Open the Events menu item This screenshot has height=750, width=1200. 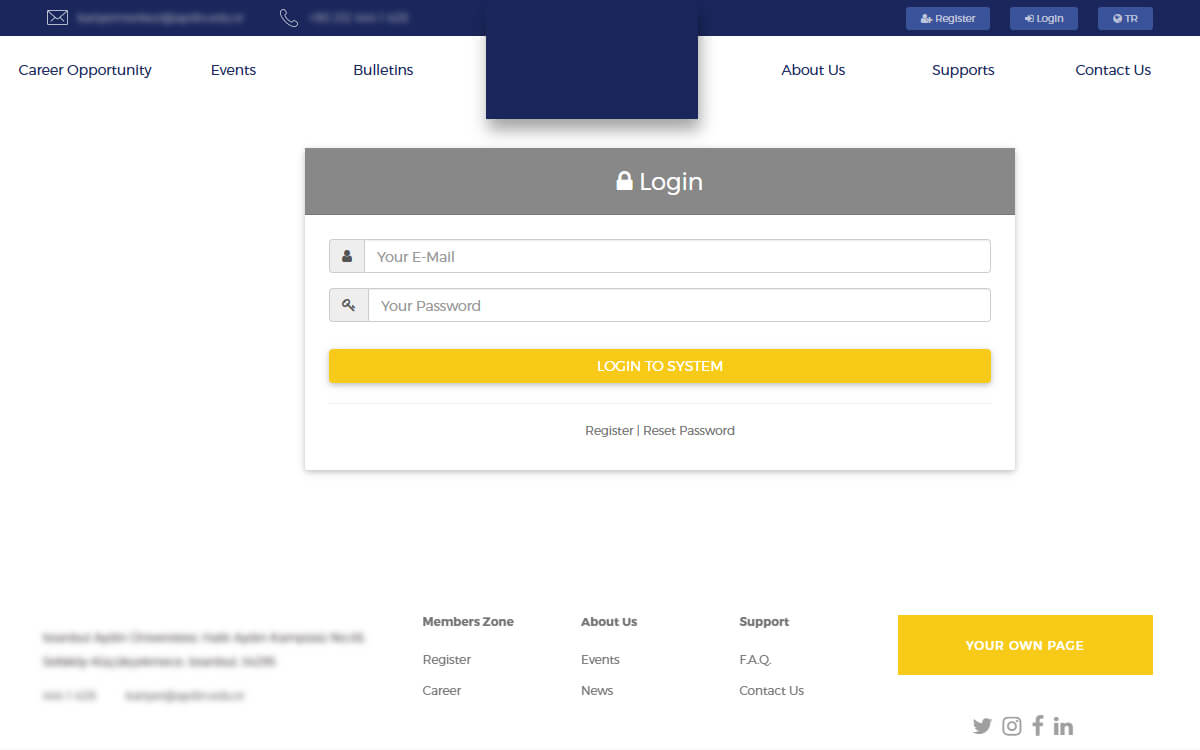pyautogui.click(x=233, y=70)
